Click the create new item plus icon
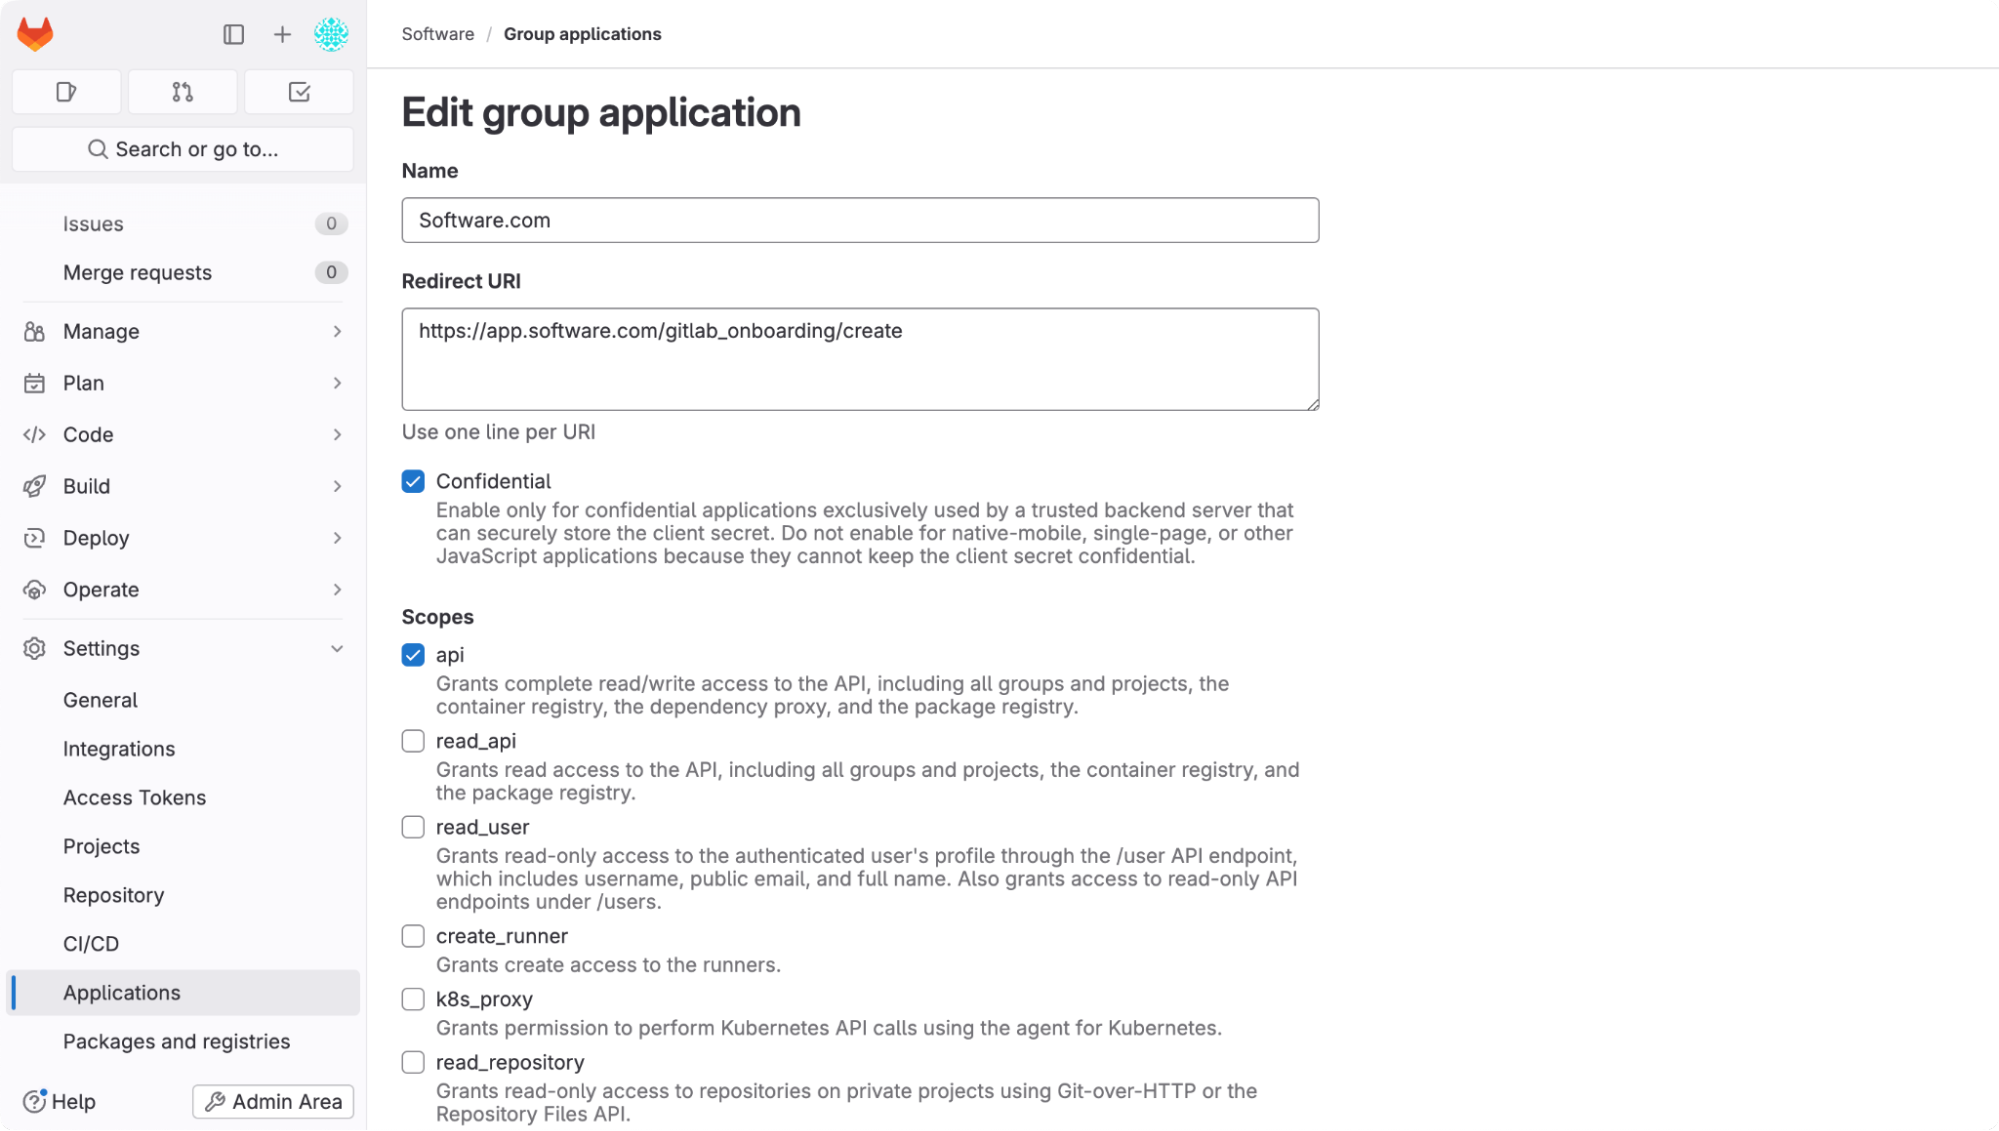Image resolution: width=1999 pixels, height=1131 pixels. tap(281, 34)
